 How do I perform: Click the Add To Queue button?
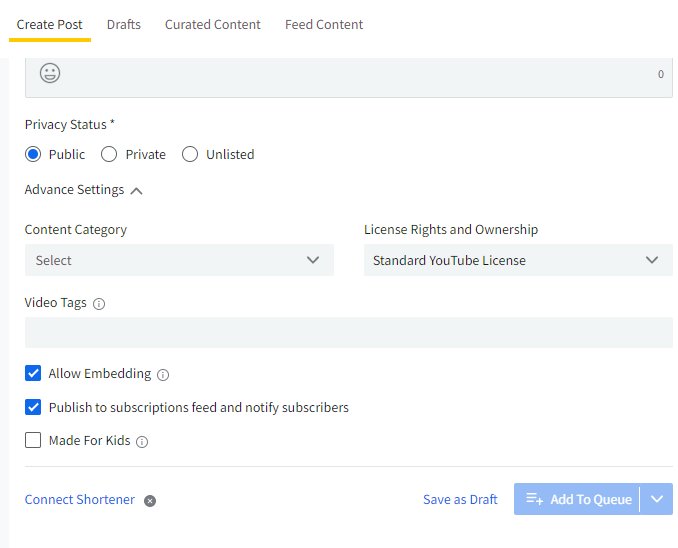[x=577, y=499]
